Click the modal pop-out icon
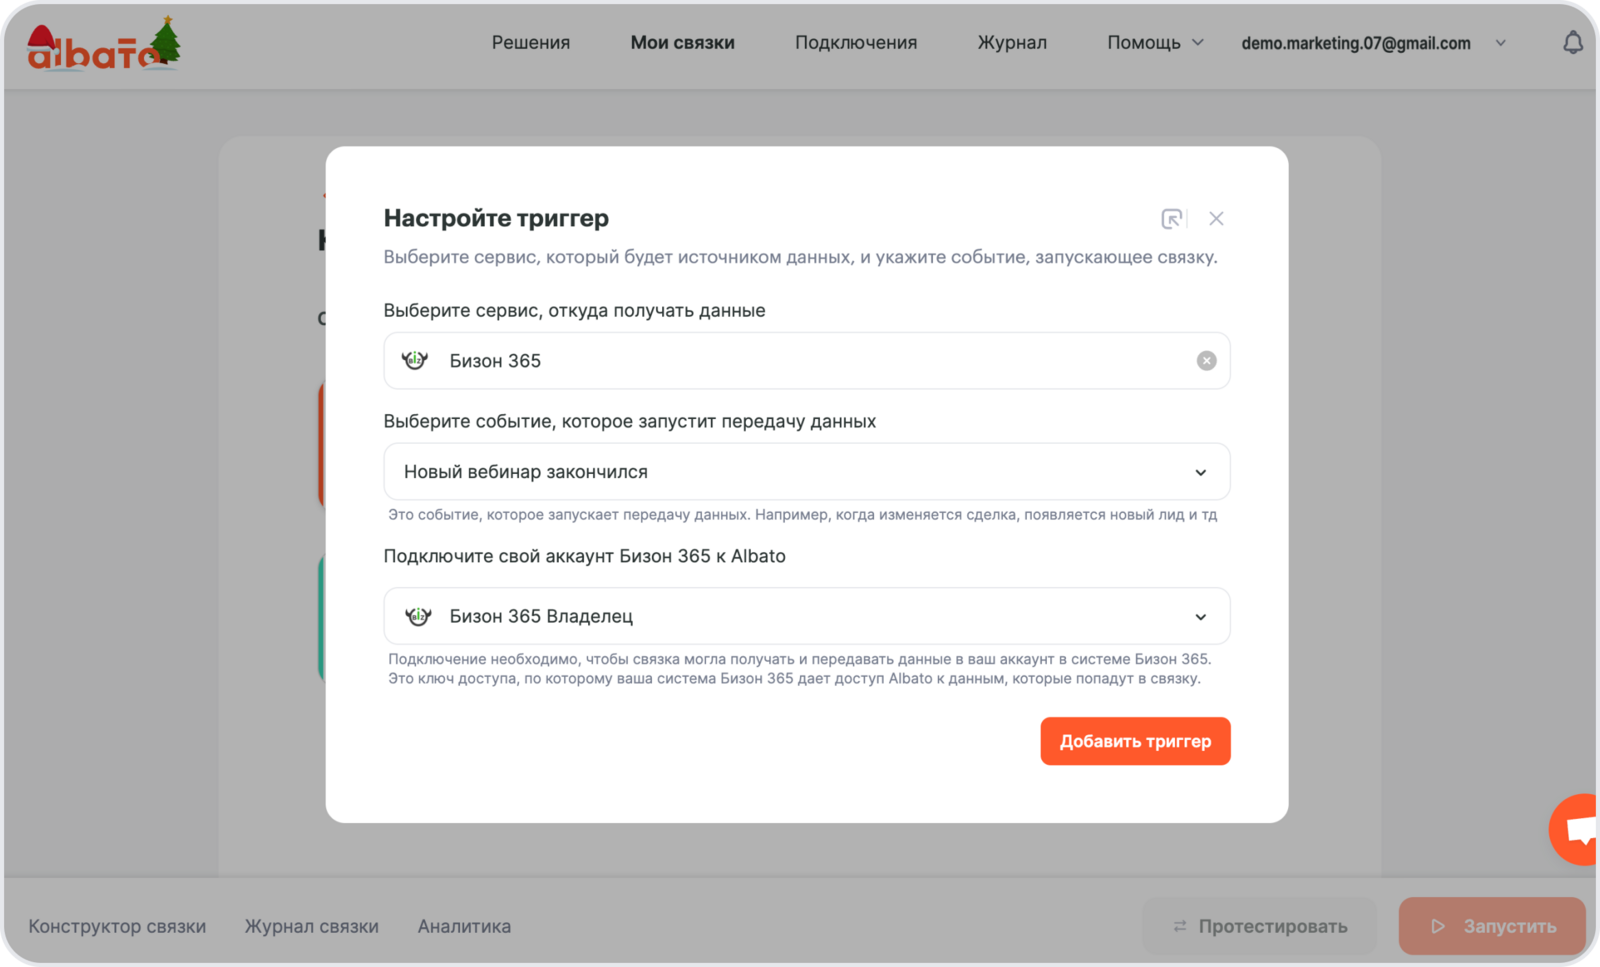 [1171, 219]
